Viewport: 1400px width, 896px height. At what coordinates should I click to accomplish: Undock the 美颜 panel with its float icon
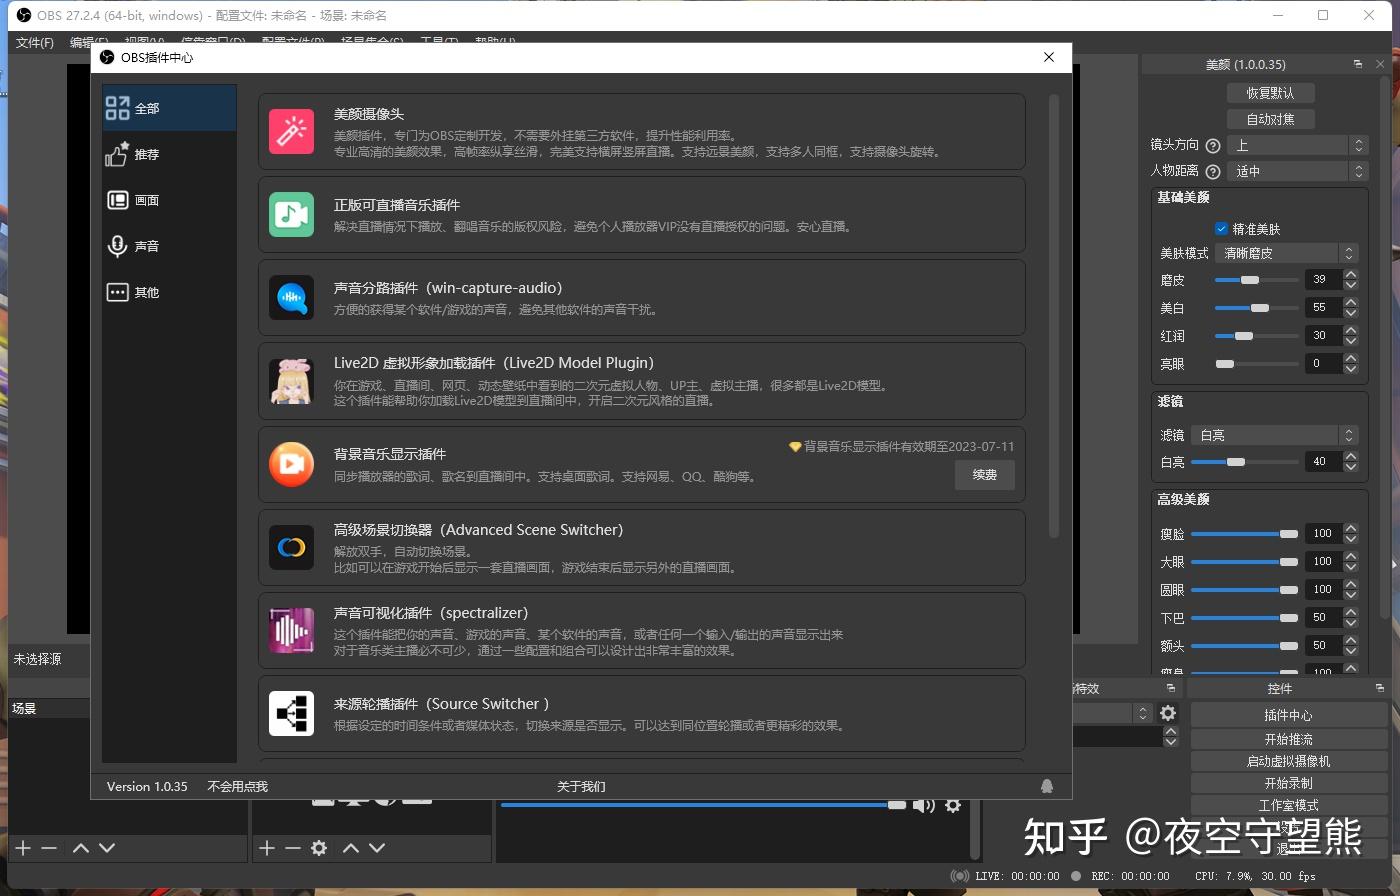pyautogui.click(x=1357, y=64)
